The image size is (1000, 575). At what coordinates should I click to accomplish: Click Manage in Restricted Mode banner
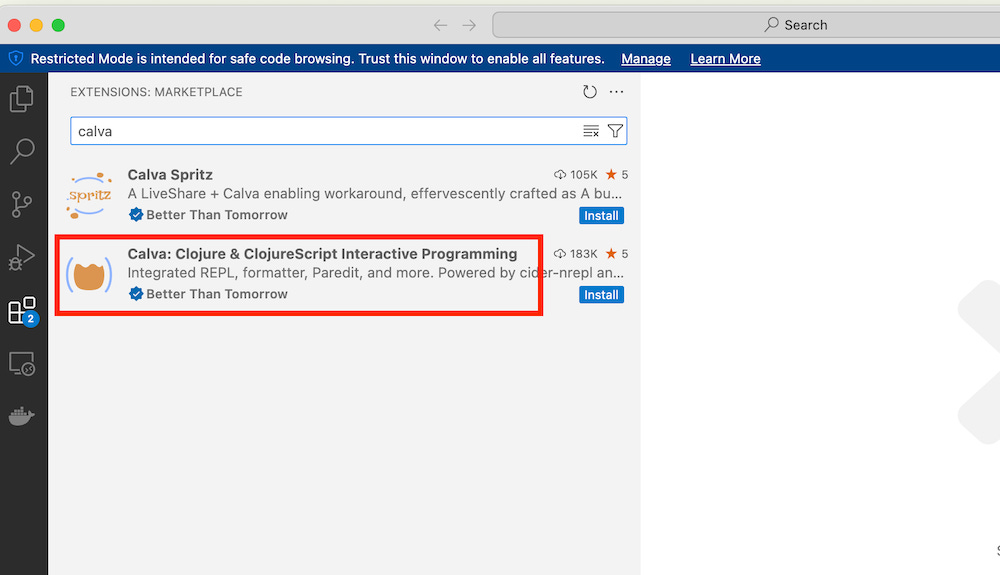coord(645,59)
